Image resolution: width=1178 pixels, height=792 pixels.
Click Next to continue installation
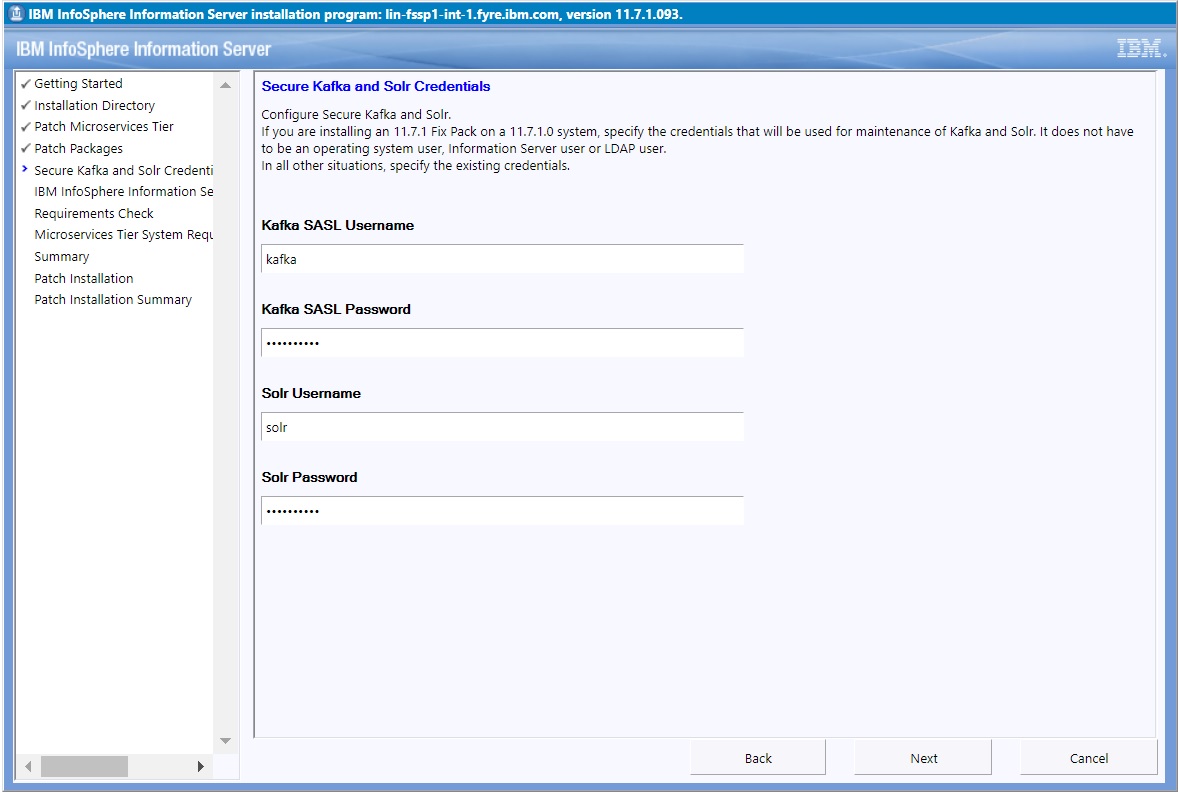click(x=923, y=758)
